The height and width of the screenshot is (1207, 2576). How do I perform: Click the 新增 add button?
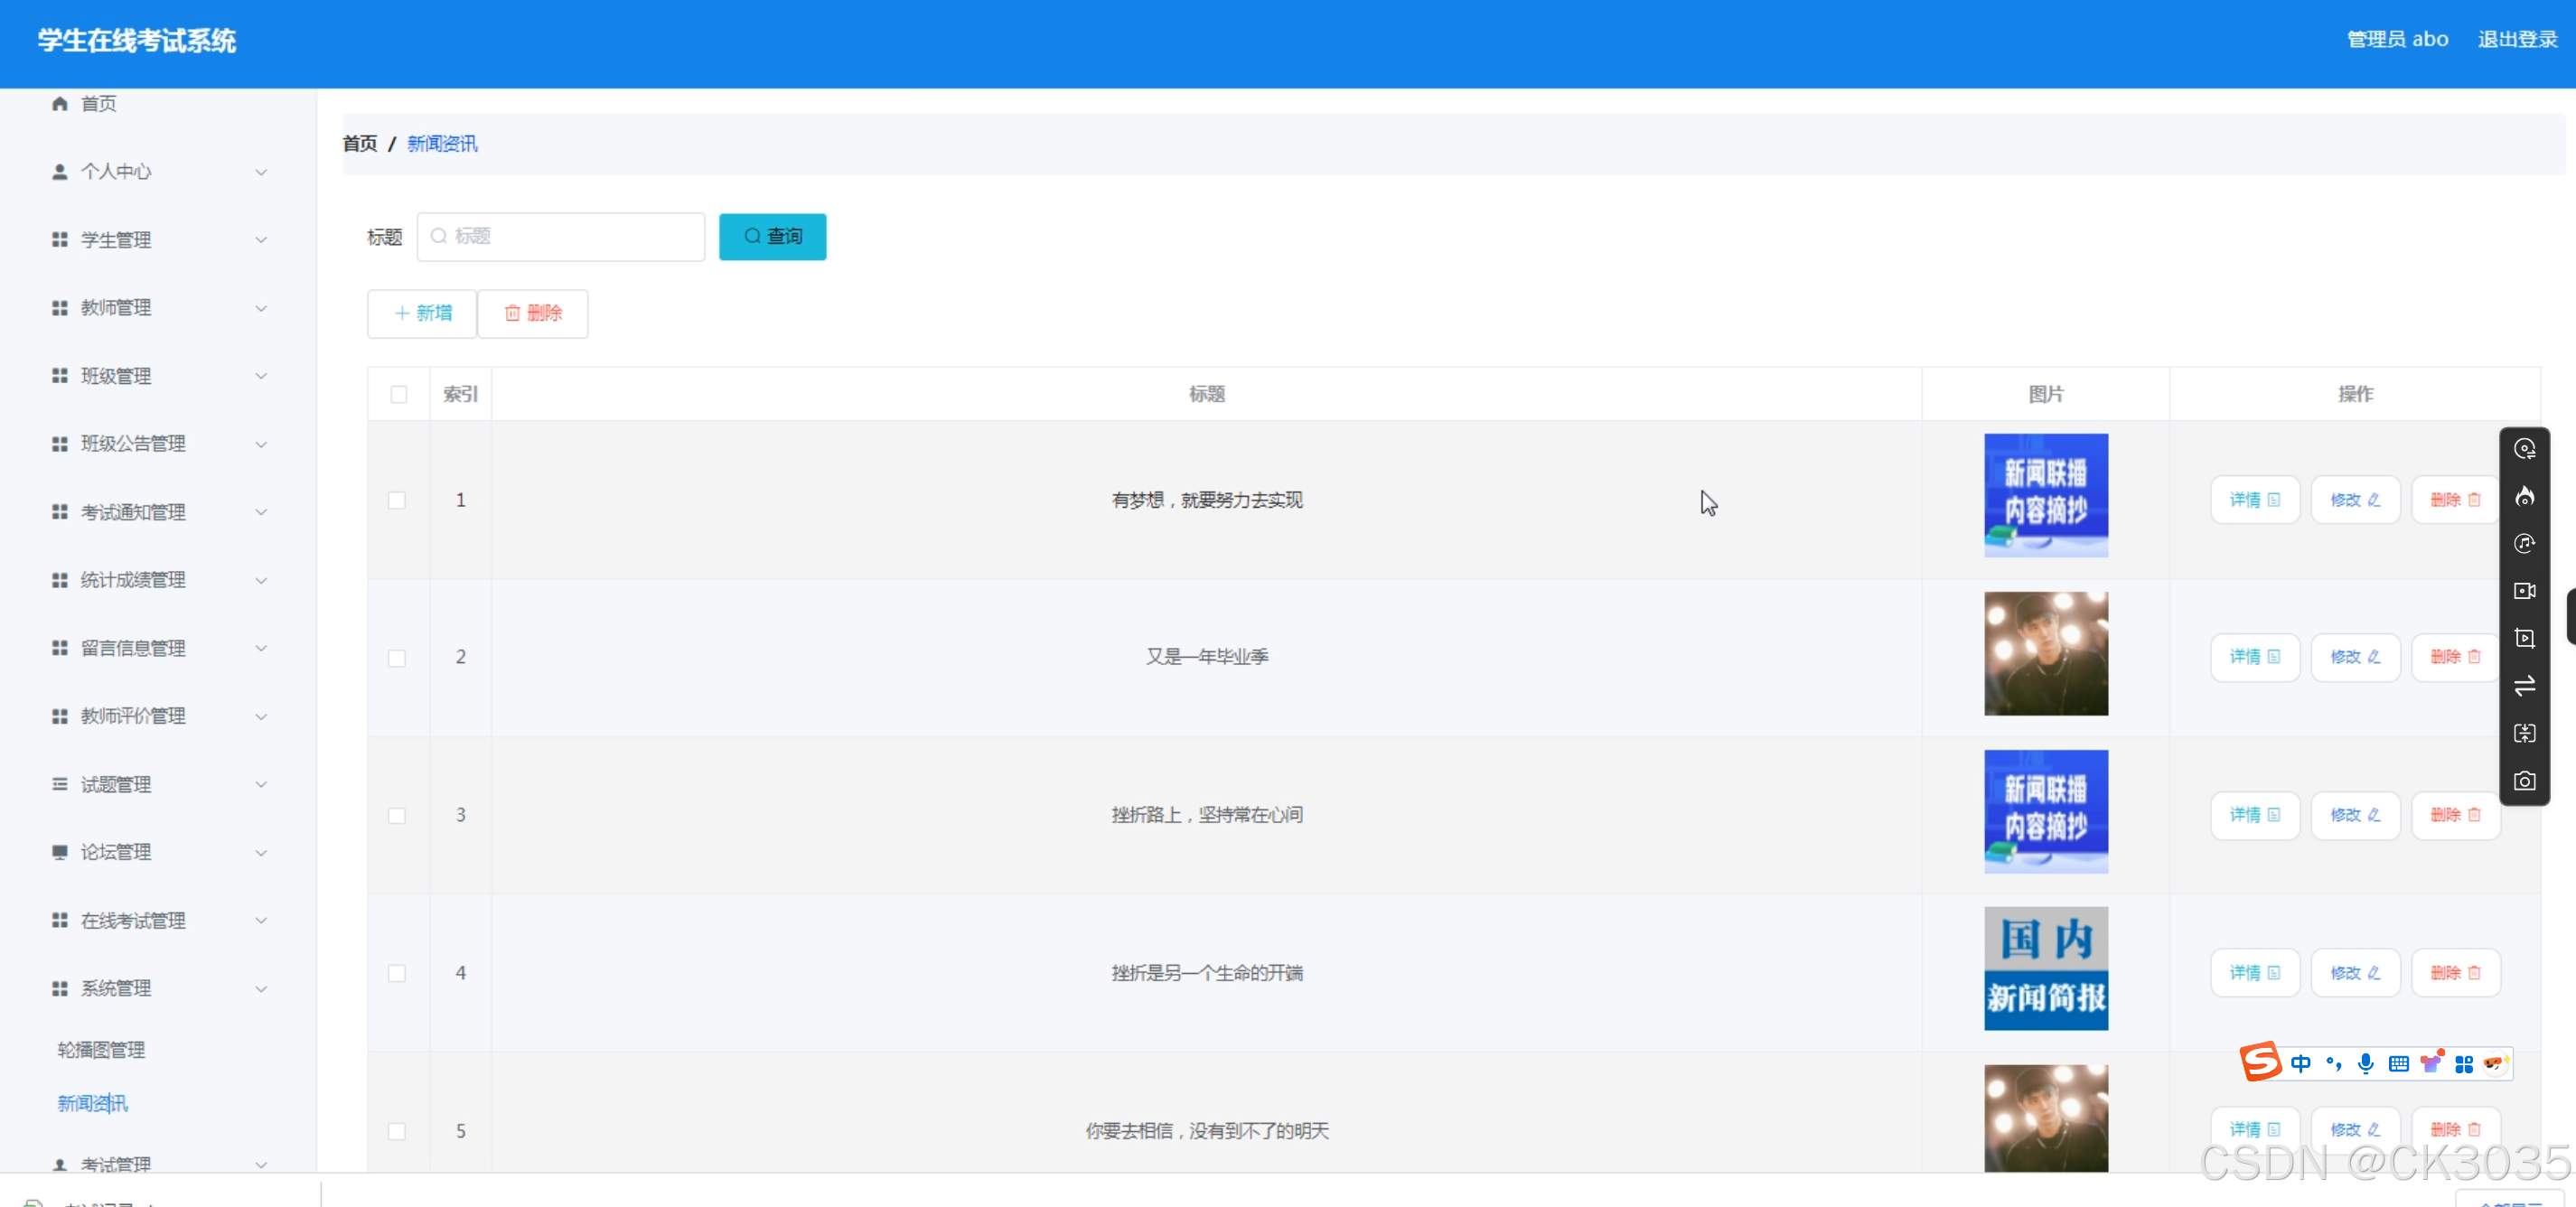pyautogui.click(x=422, y=313)
